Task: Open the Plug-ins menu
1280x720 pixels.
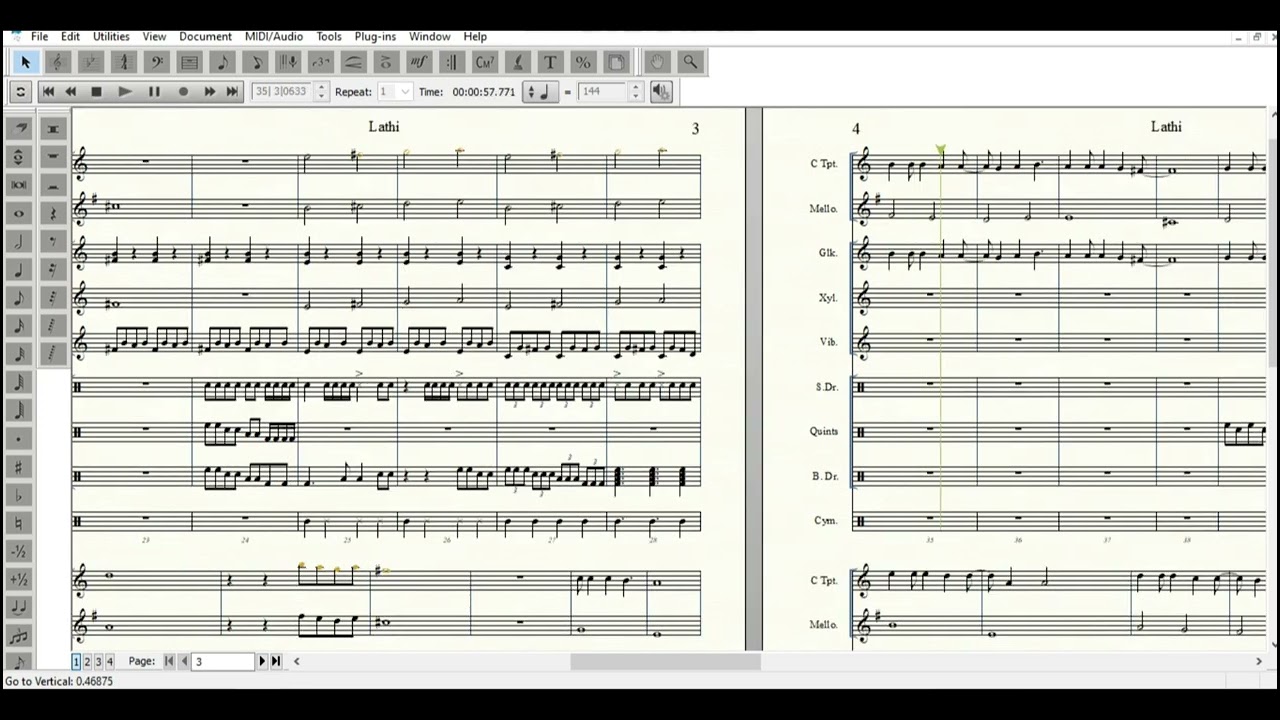Action: [375, 36]
